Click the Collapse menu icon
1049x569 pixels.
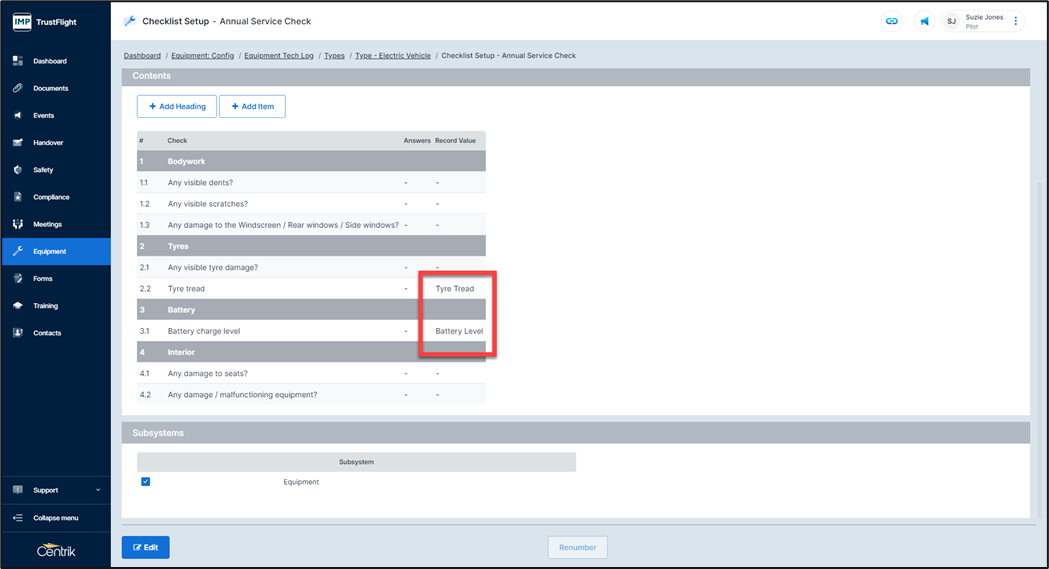coord(18,518)
